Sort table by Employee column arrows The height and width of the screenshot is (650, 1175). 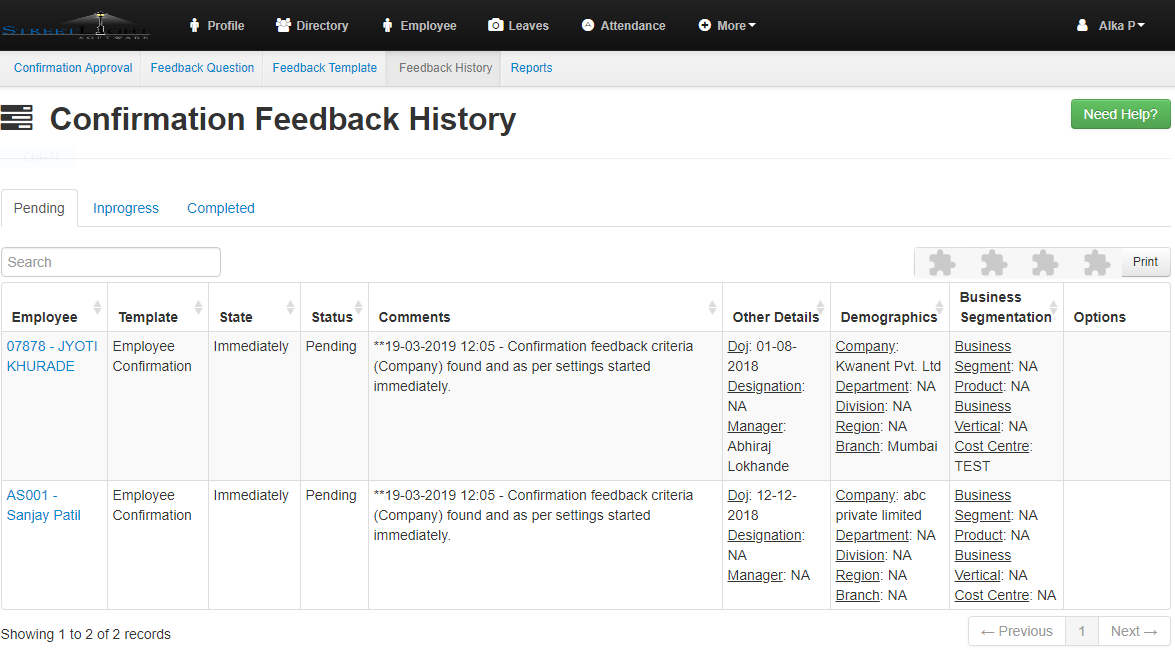click(97, 307)
